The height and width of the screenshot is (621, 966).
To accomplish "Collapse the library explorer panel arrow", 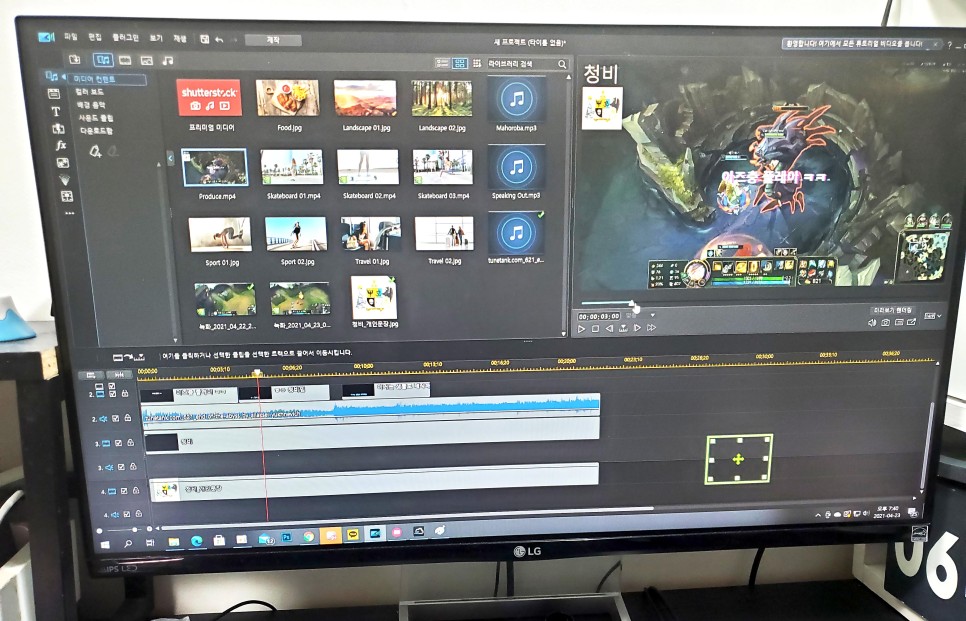I will (x=171, y=158).
